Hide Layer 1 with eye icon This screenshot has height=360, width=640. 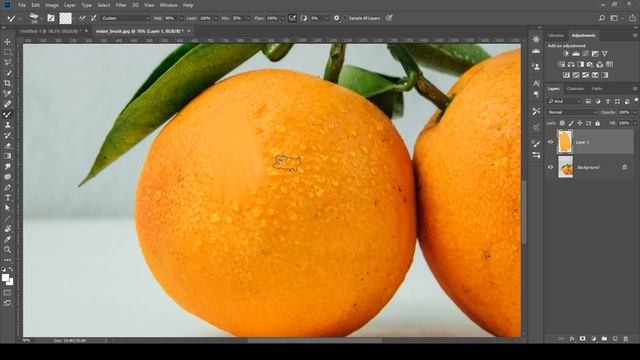[x=551, y=142]
